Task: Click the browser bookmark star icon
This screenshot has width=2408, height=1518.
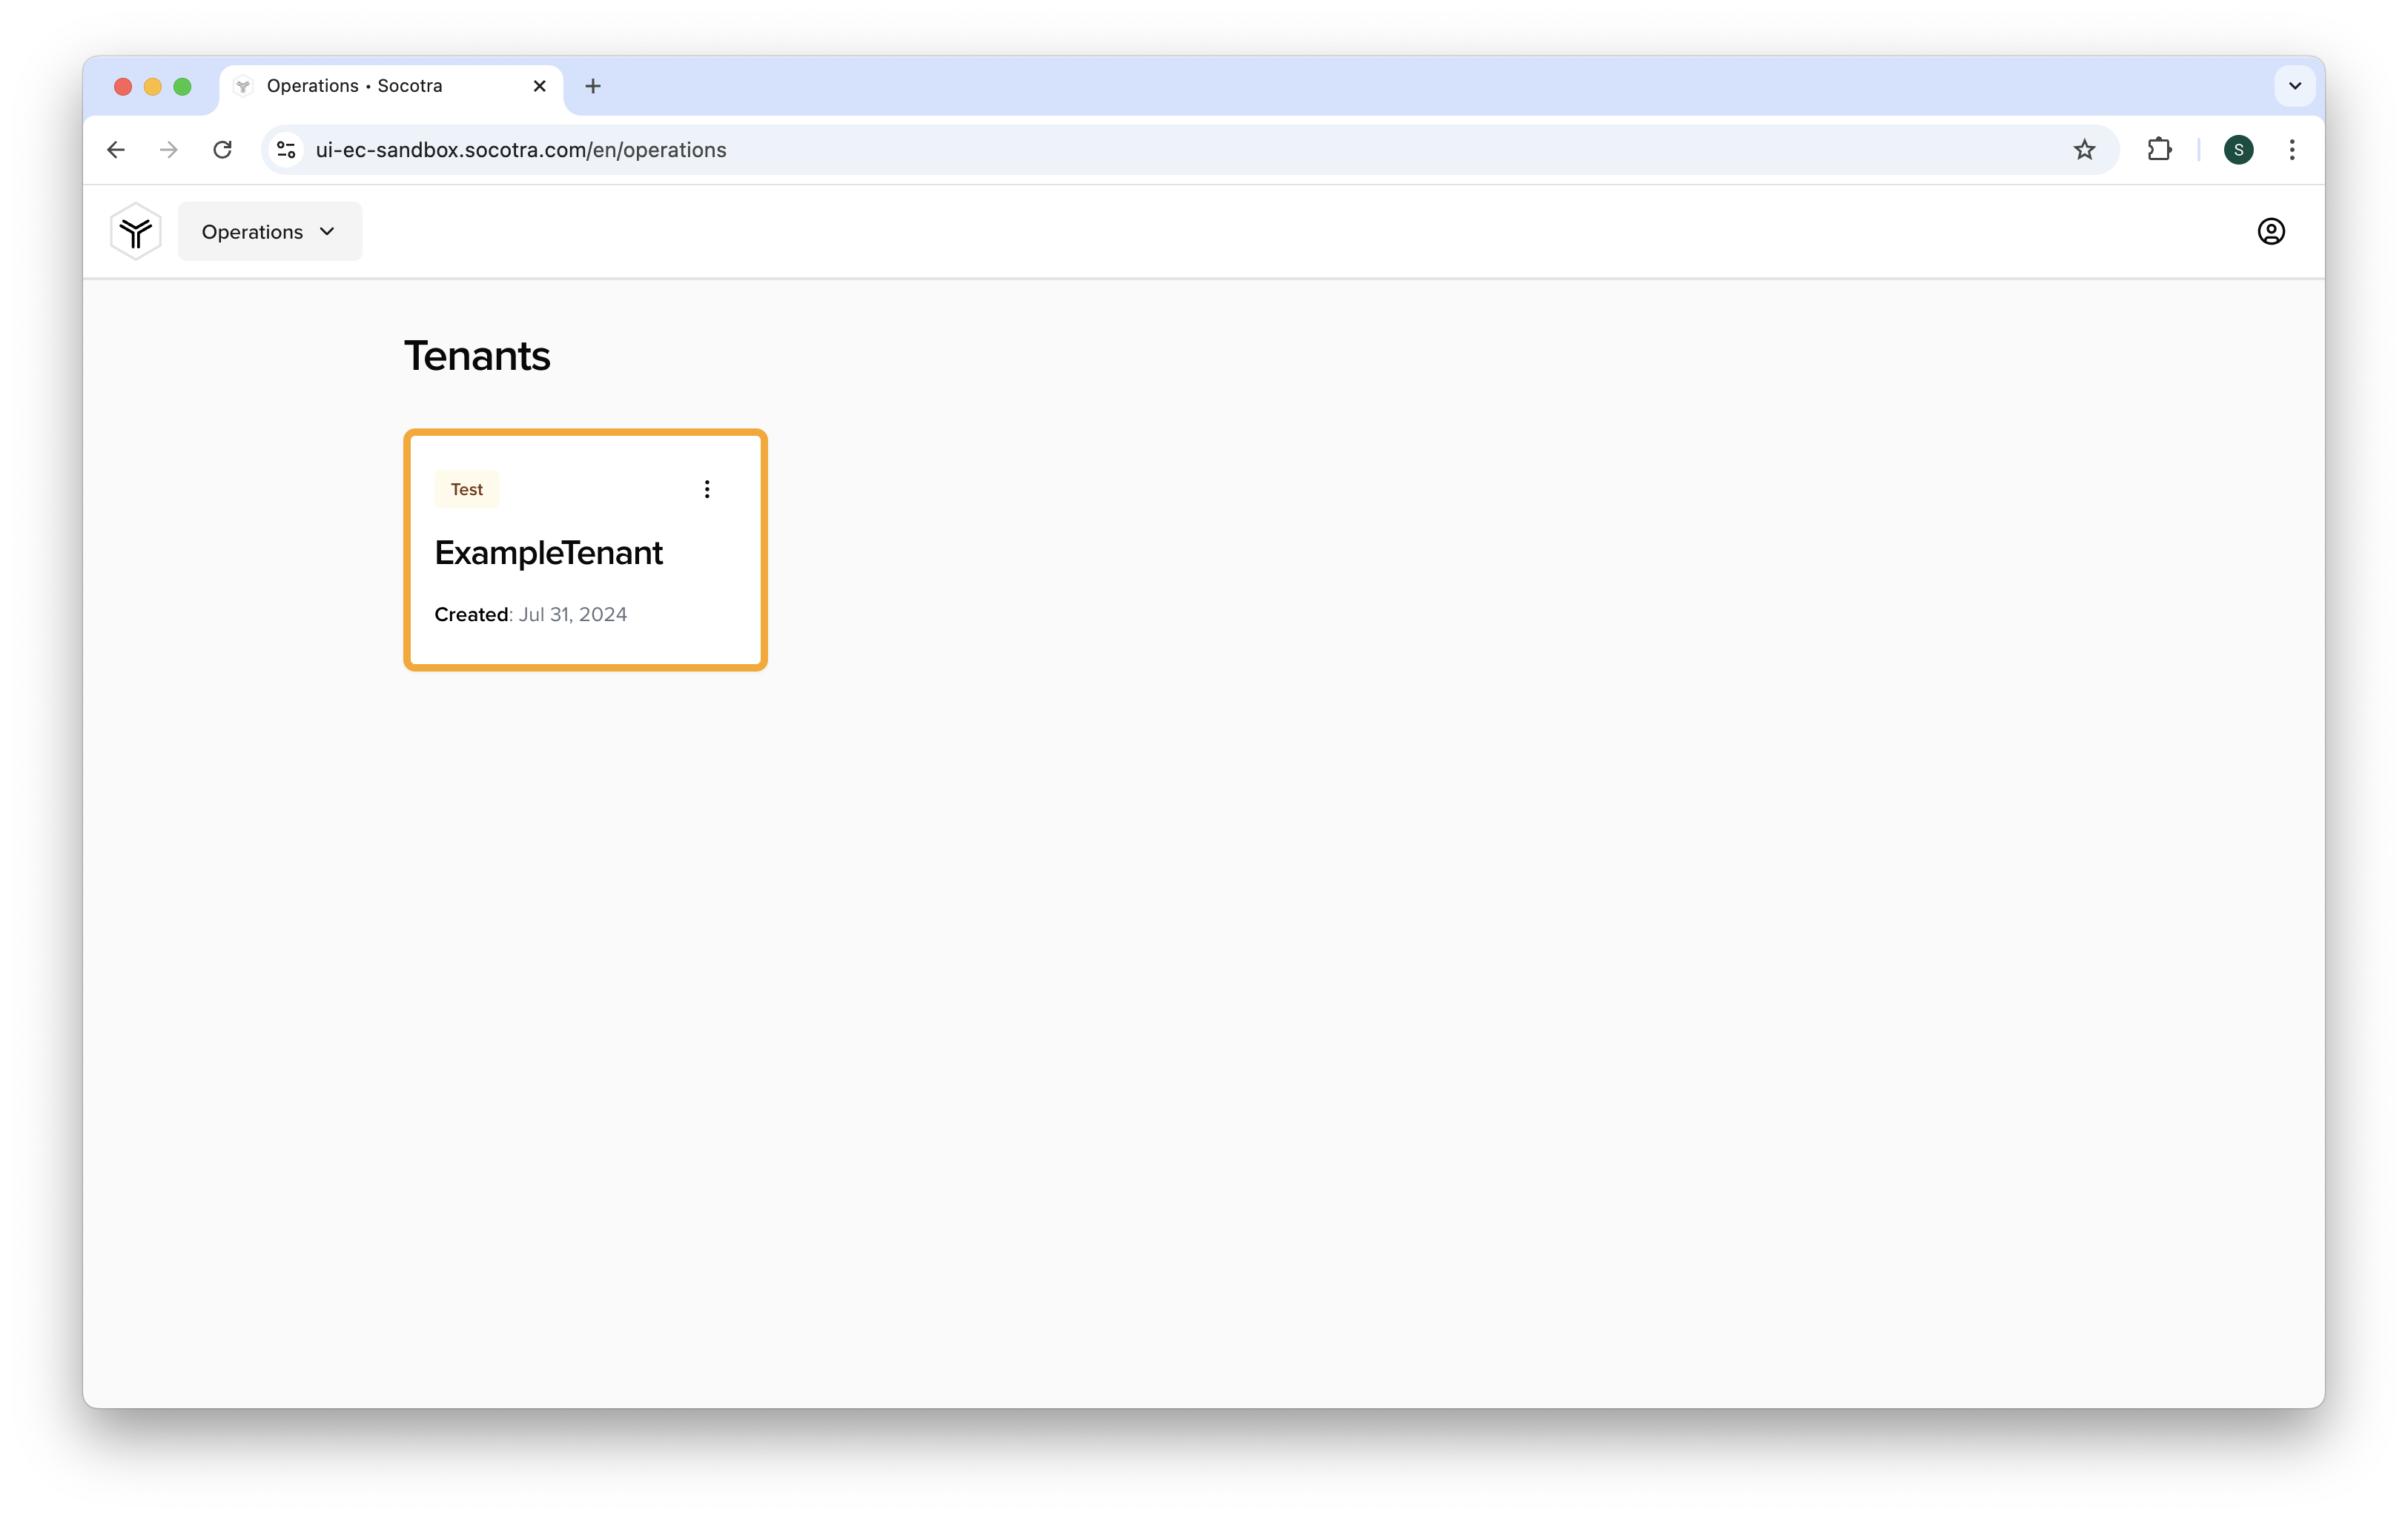Action: (2085, 149)
